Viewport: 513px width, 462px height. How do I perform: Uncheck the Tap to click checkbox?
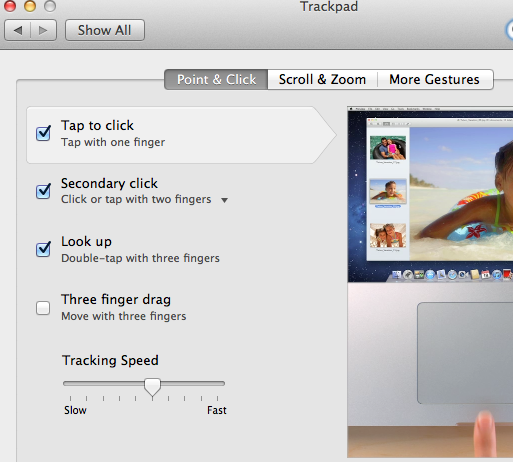[x=43, y=133]
